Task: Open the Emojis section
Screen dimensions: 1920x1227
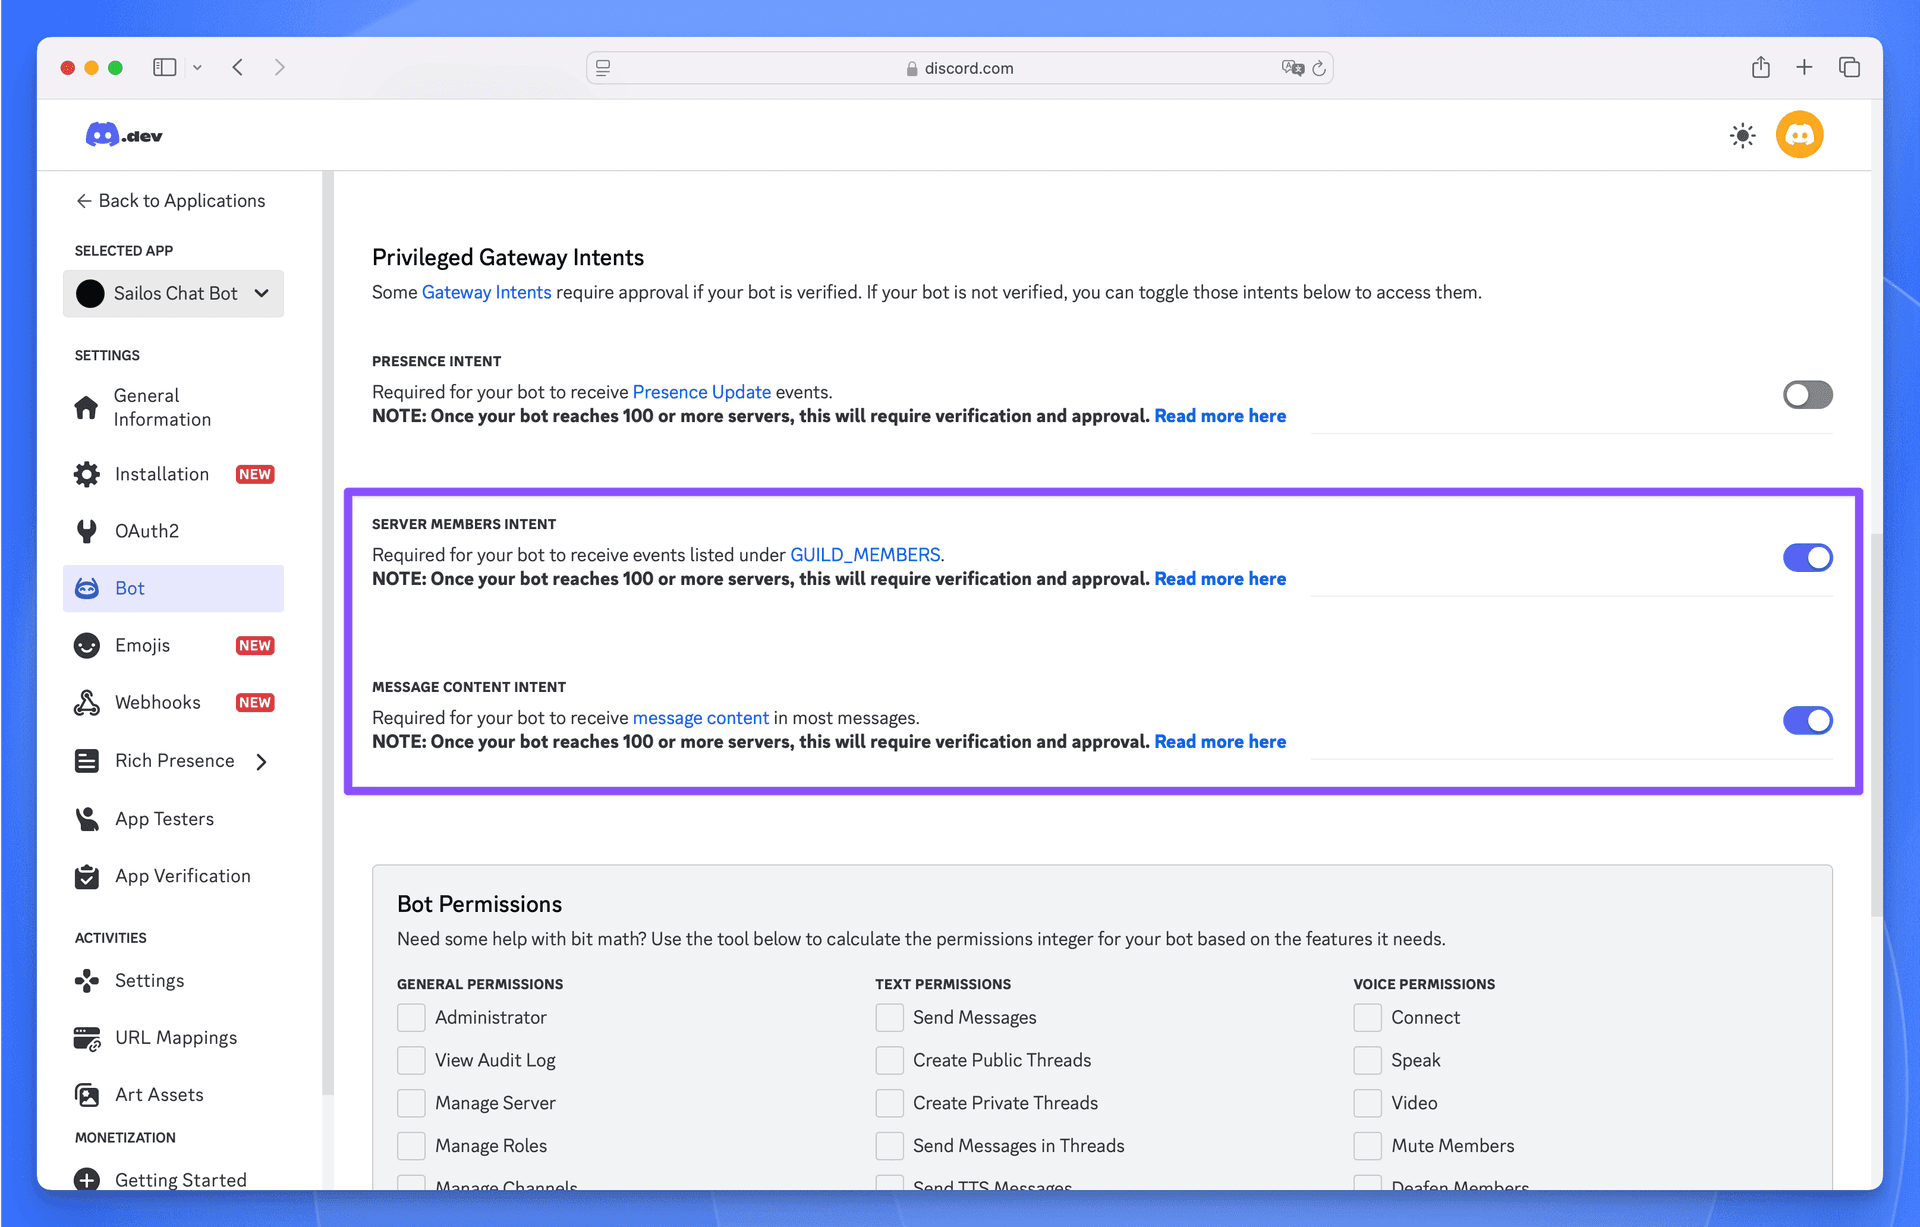Action: [142, 645]
